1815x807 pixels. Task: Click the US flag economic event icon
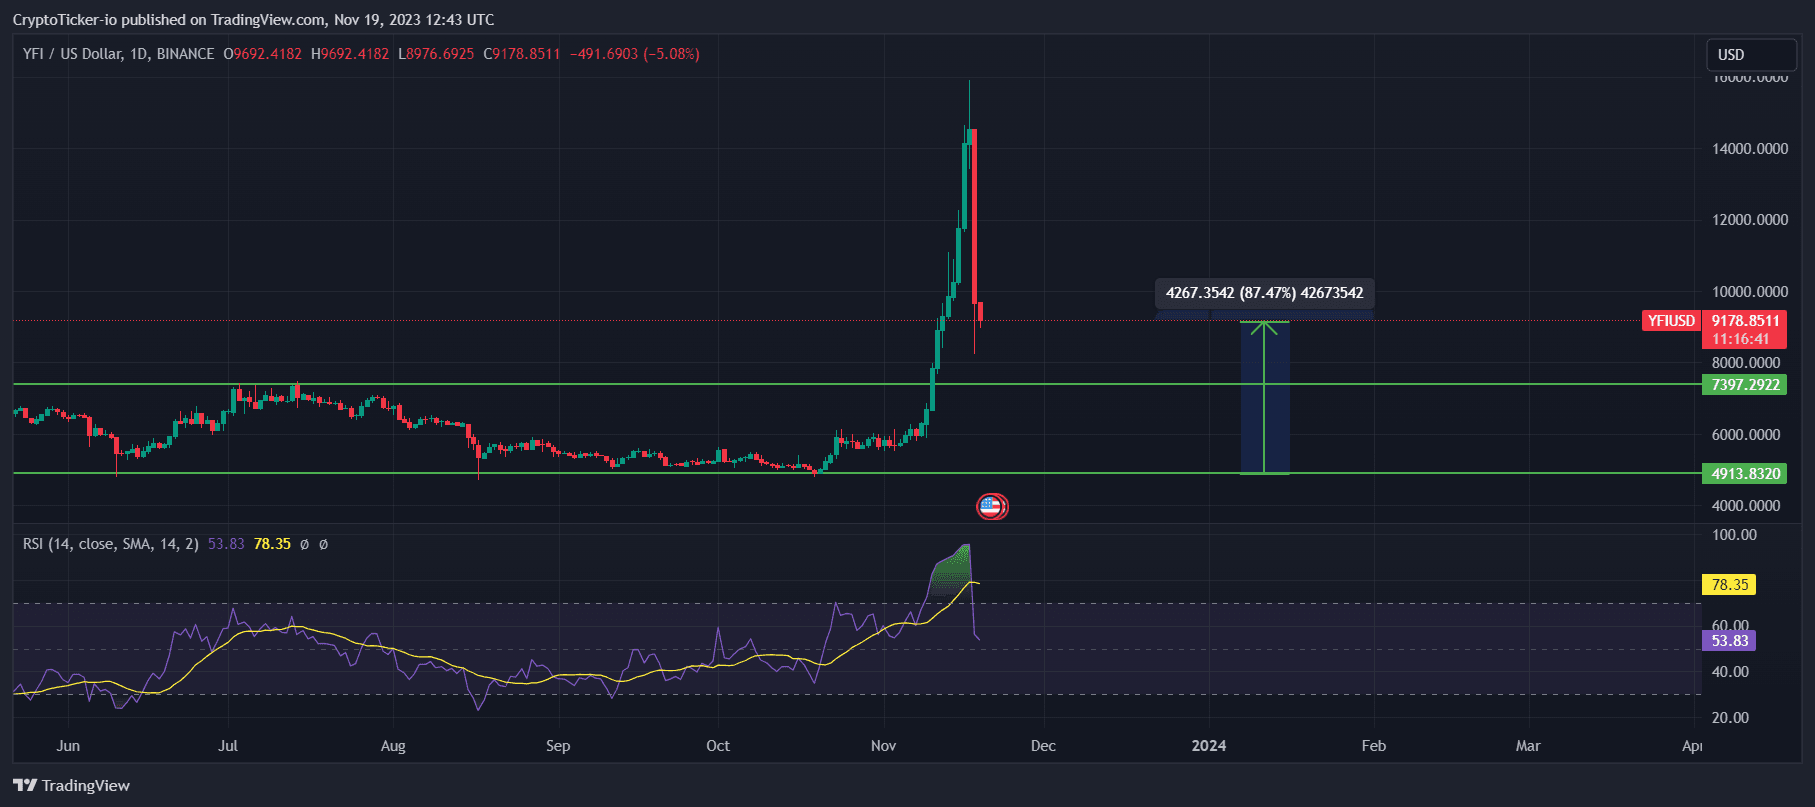click(x=991, y=507)
